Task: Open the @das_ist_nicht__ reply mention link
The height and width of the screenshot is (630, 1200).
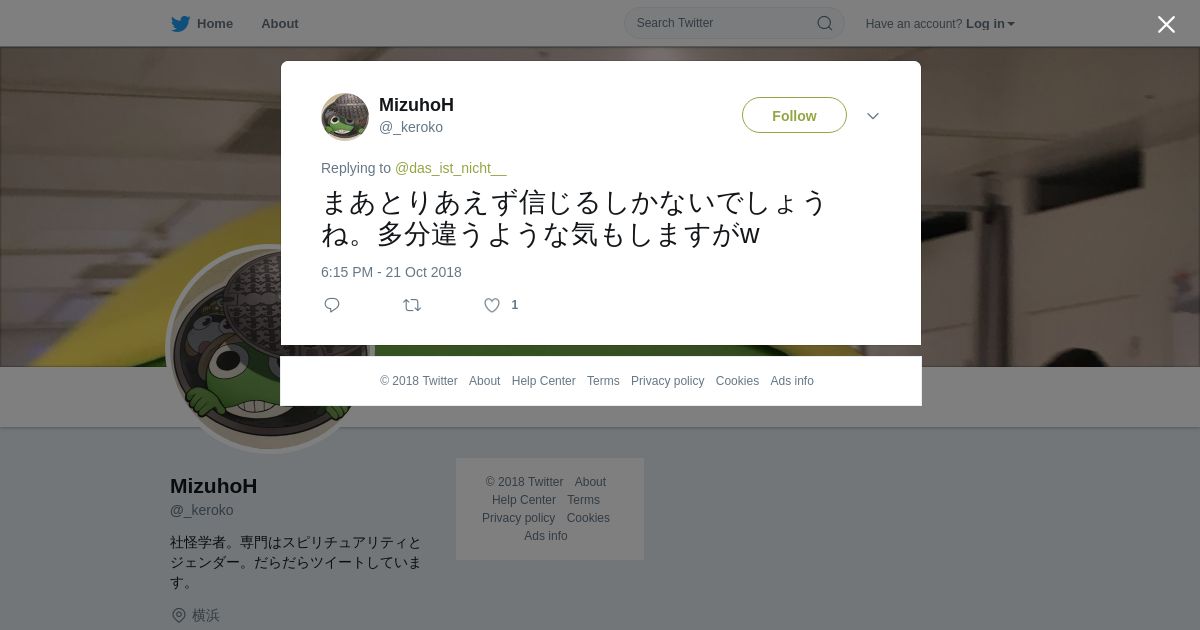Action: 450,168
